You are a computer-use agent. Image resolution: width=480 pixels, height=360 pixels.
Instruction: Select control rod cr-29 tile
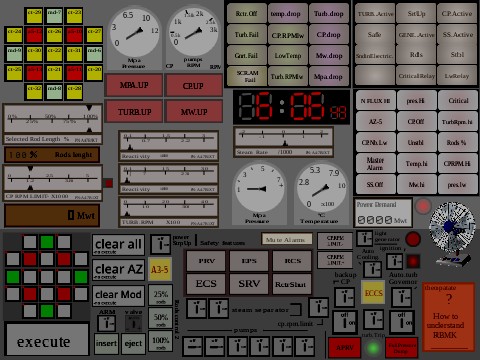(34, 16)
